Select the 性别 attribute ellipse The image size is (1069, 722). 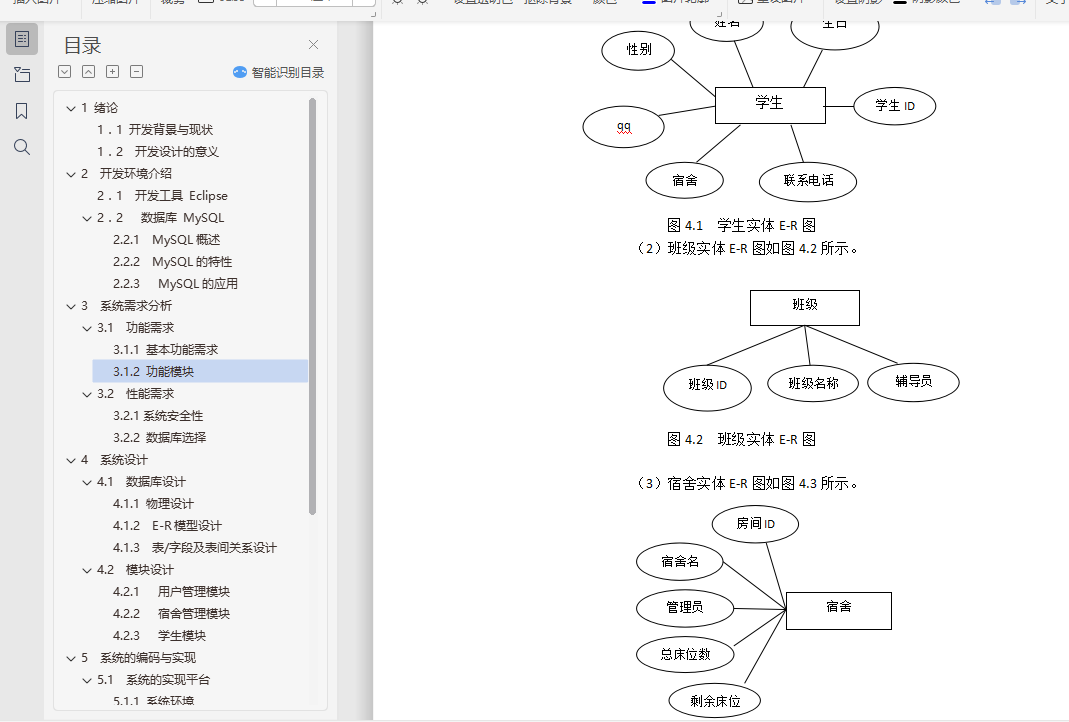(x=639, y=50)
